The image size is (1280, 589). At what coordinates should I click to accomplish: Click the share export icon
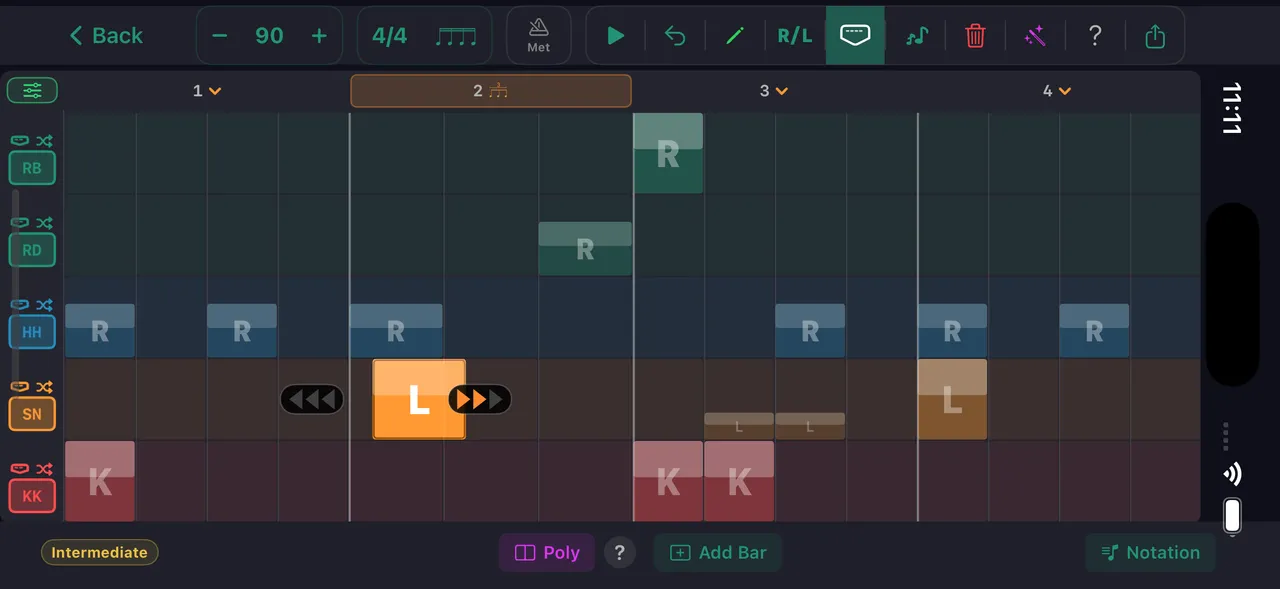(1155, 36)
